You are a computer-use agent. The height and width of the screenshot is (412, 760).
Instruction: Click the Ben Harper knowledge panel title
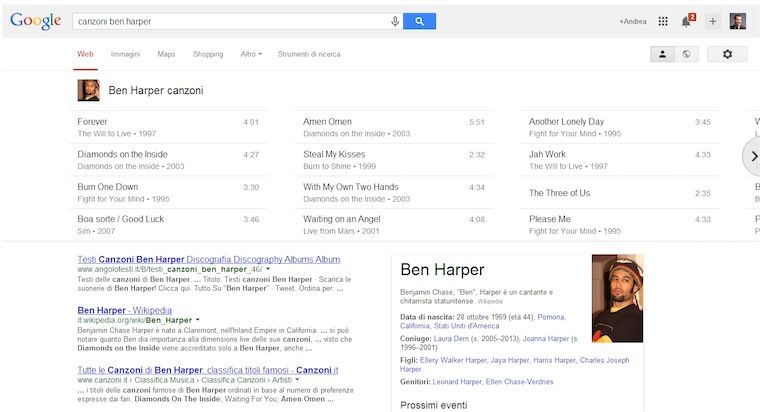pyautogui.click(x=442, y=269)
